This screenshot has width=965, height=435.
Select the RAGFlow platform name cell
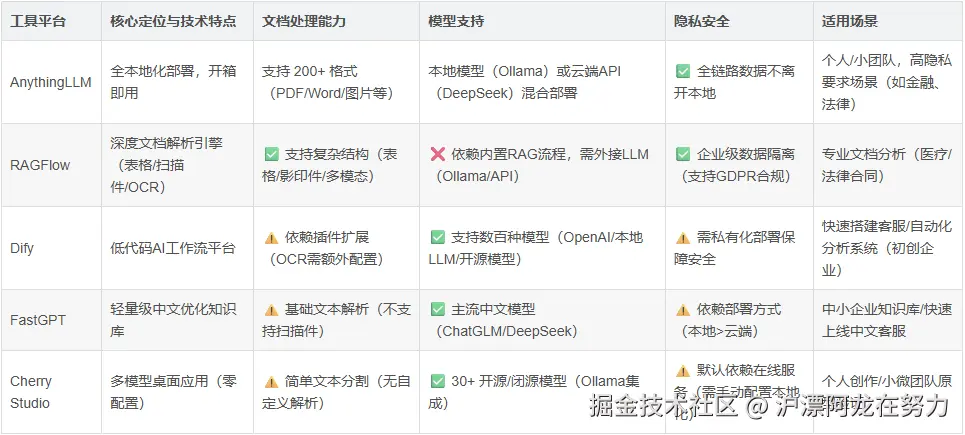click(x=51, y=166)
